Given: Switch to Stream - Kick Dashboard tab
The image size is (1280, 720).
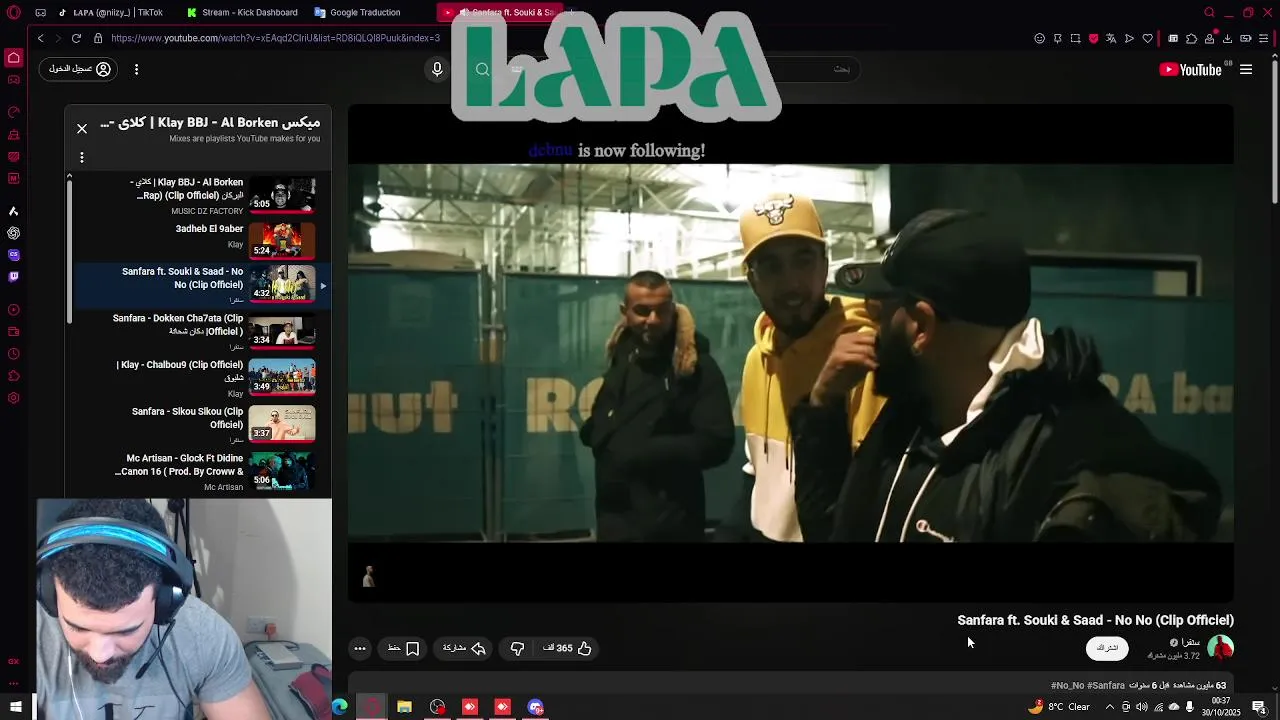Looking at the screenshot, I should [242, 12].
